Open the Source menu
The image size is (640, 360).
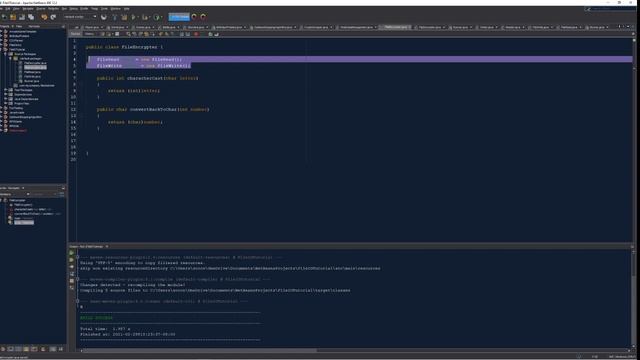(41, 9)
